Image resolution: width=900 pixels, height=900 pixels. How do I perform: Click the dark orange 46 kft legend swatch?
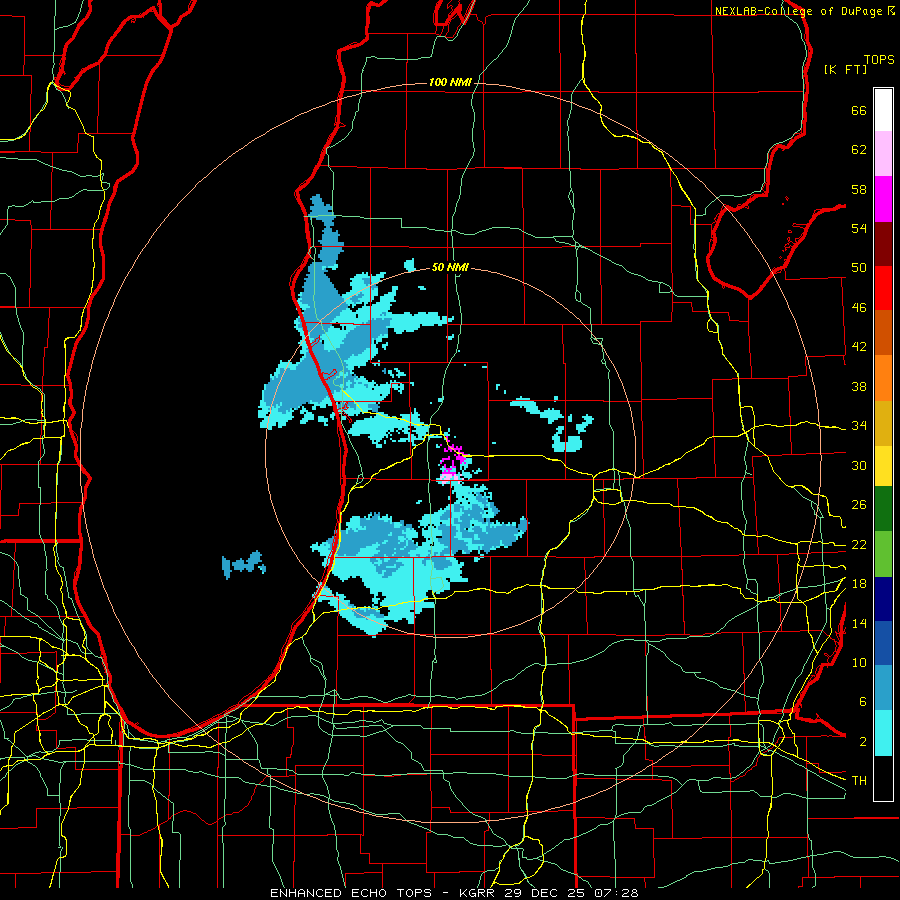[883, 332]
